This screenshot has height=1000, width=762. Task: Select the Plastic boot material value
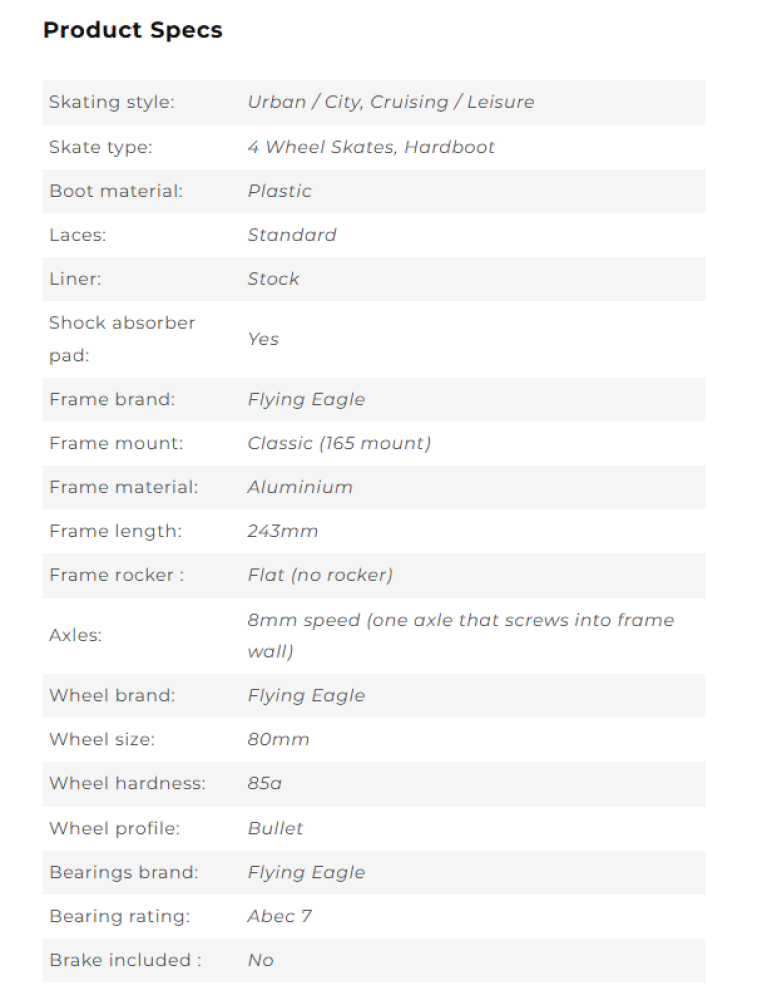click(279, 191)
